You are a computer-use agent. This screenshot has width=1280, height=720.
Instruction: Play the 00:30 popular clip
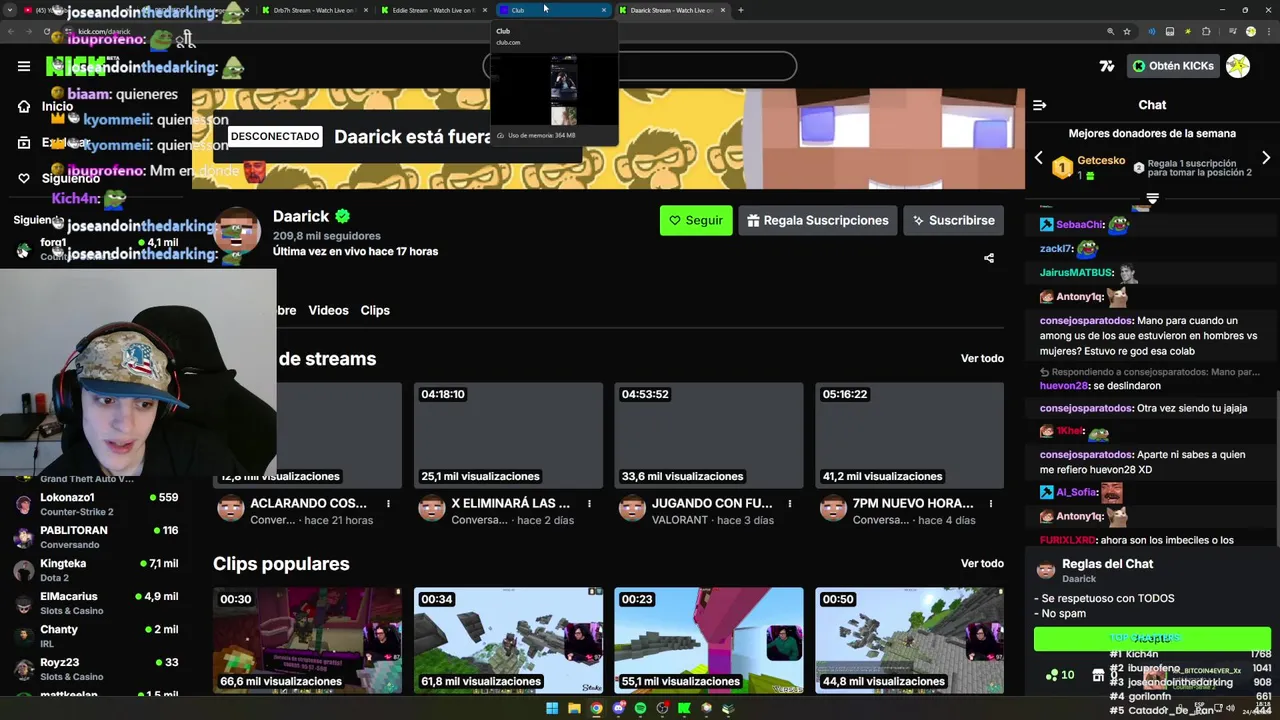point(307,640)
